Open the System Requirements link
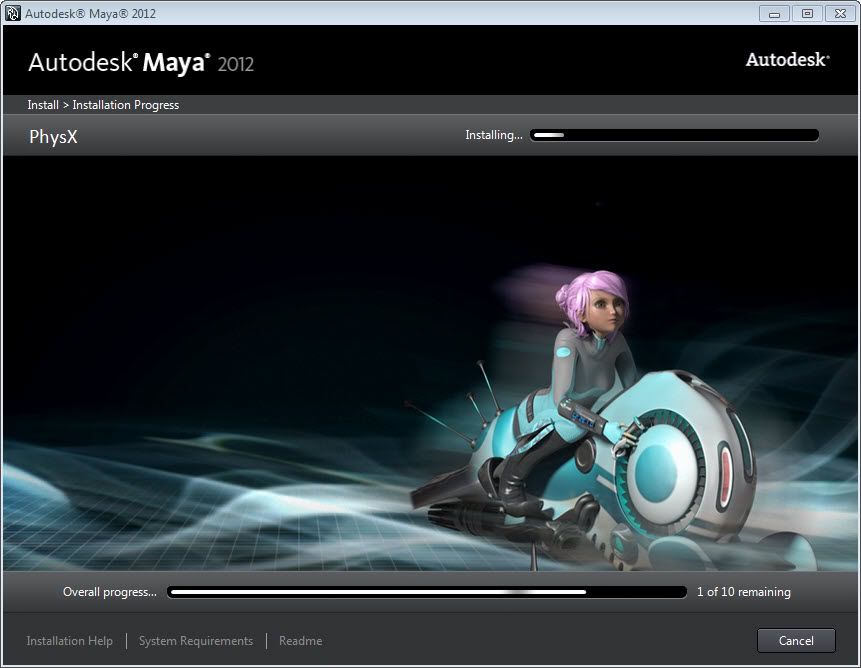The height and width of the screenshot is (668, 861). [x=196, y=641]
